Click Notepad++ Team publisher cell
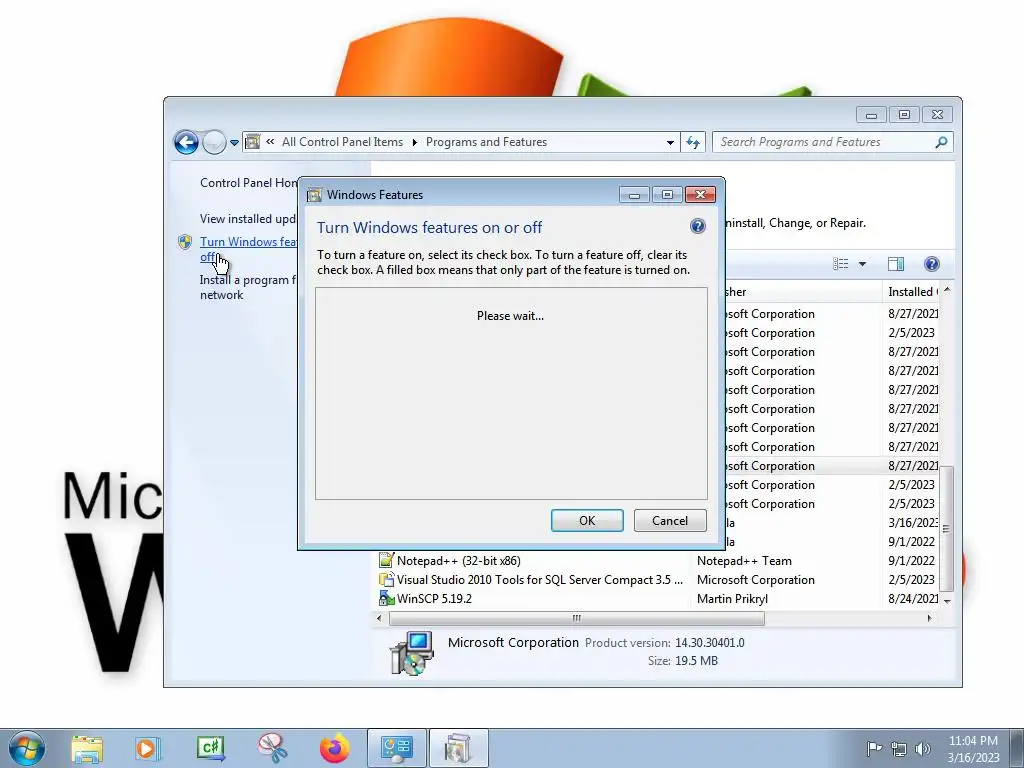The width and height of the screenshot is (1024, 768). pyautogui.click(x=744, y=560)
